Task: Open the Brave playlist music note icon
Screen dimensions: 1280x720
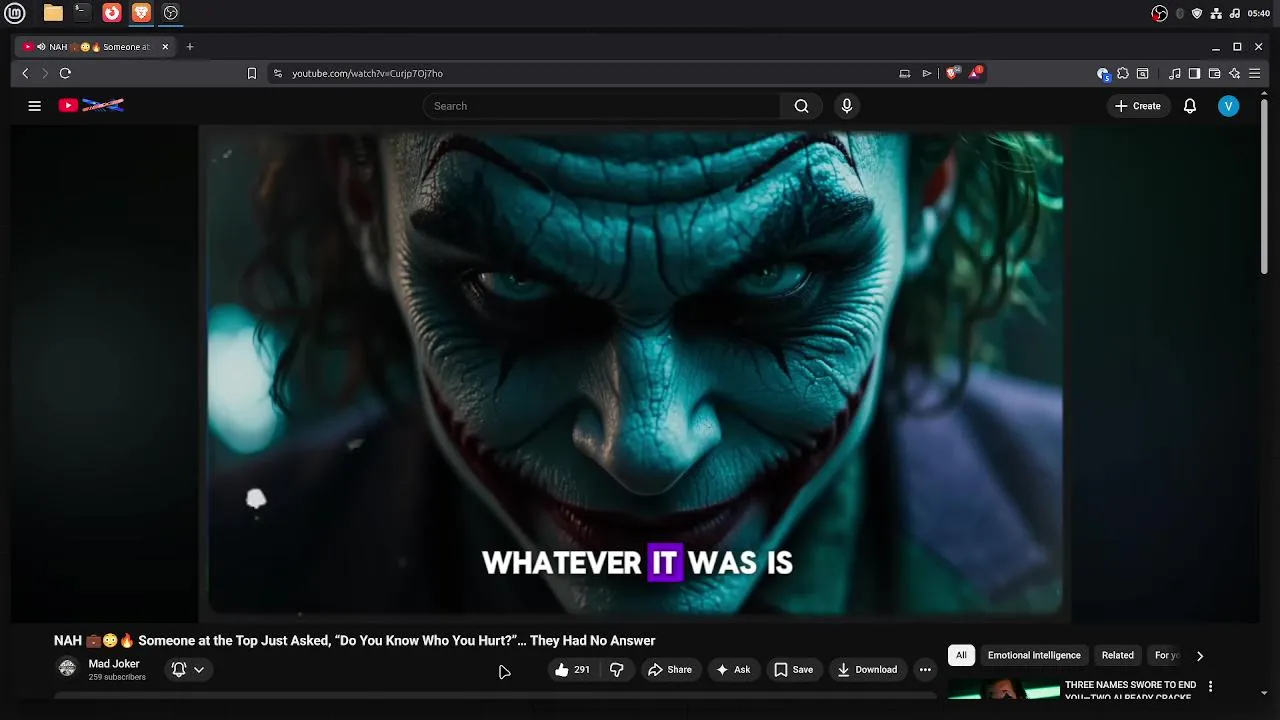Action: pyautogui.click(x=1175, y=73)
